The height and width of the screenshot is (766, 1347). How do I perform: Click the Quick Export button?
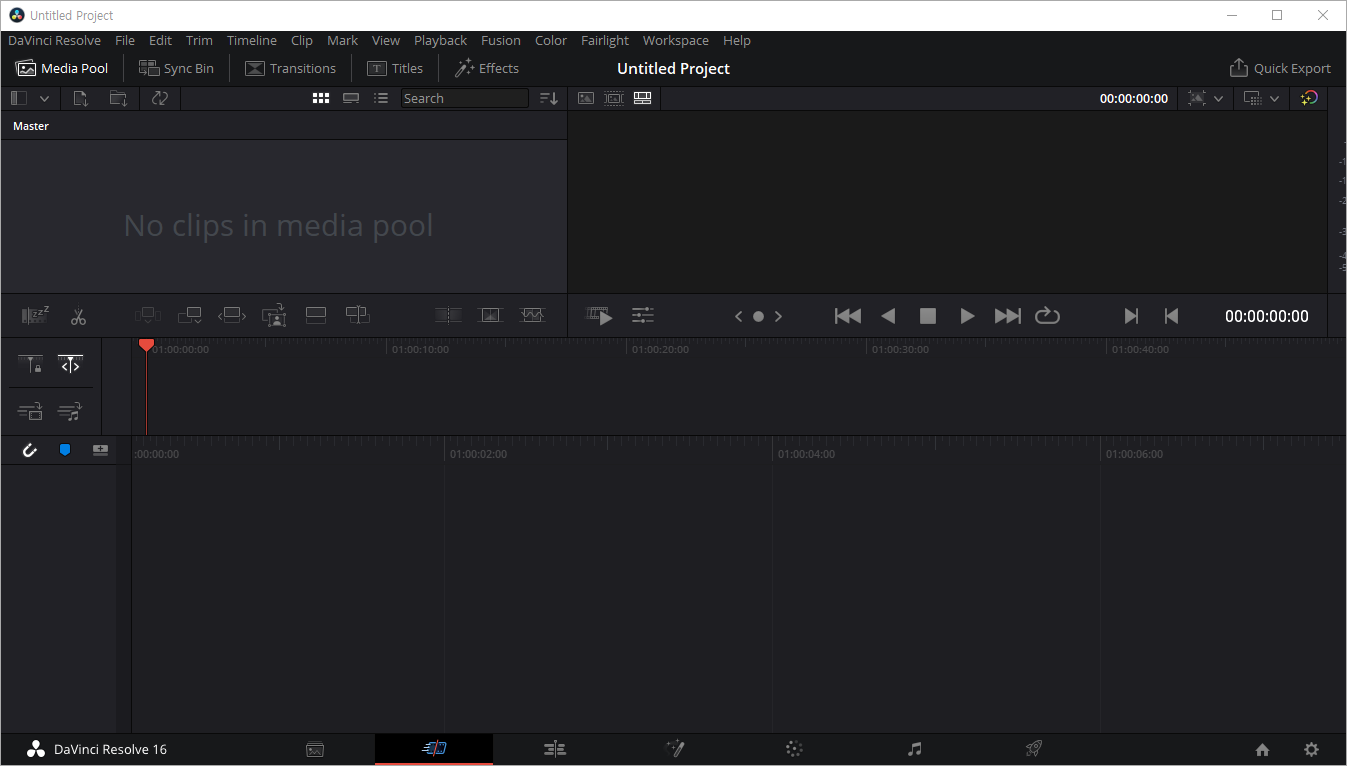click(x=1280, y=68)
